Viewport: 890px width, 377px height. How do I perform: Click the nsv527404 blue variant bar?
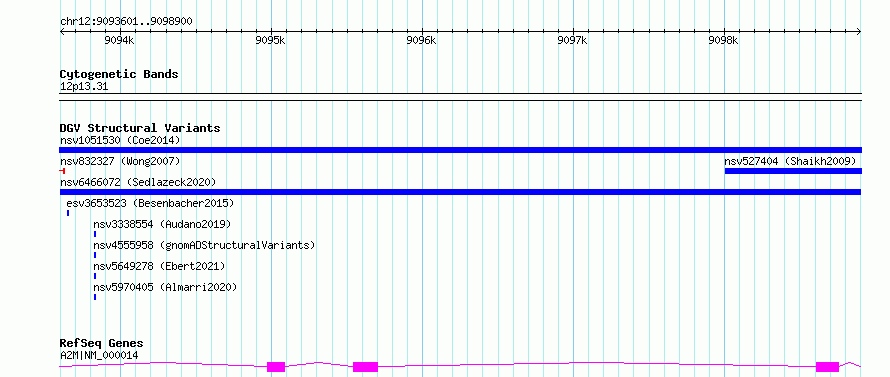click(x=794, y=171)
